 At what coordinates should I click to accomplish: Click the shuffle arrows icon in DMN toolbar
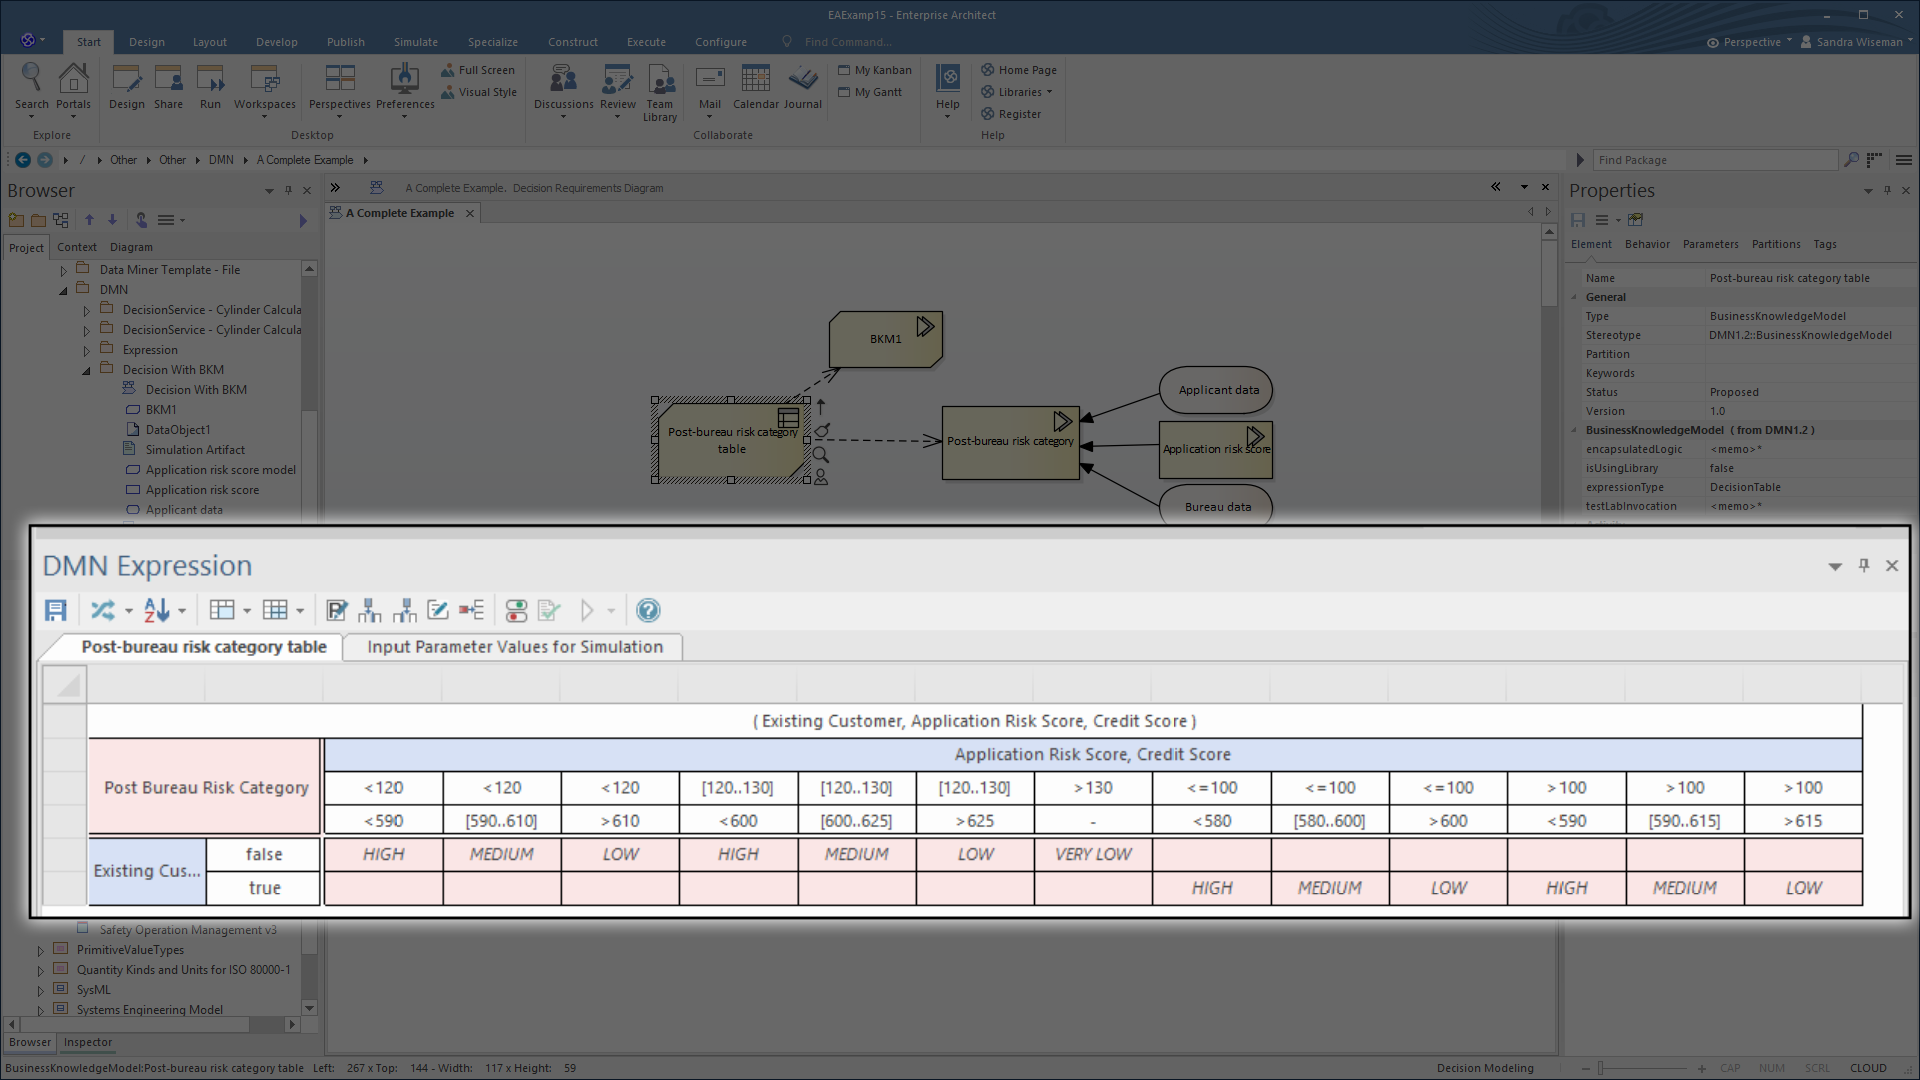tap(102, 610)
